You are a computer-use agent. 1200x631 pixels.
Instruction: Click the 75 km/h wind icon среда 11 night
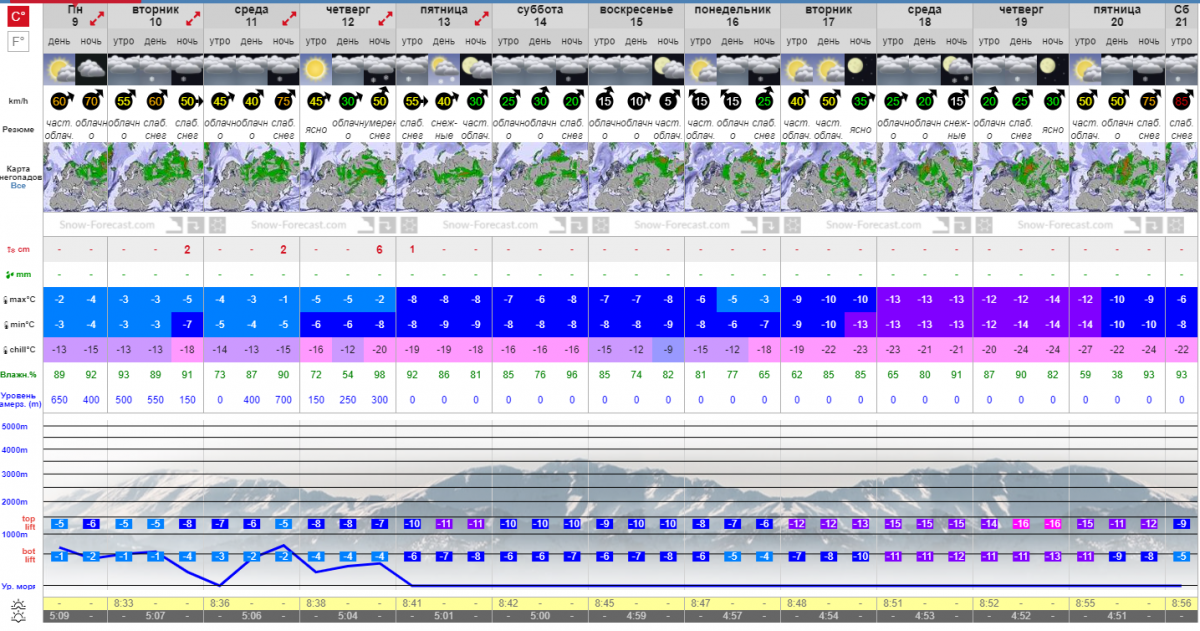284,101
